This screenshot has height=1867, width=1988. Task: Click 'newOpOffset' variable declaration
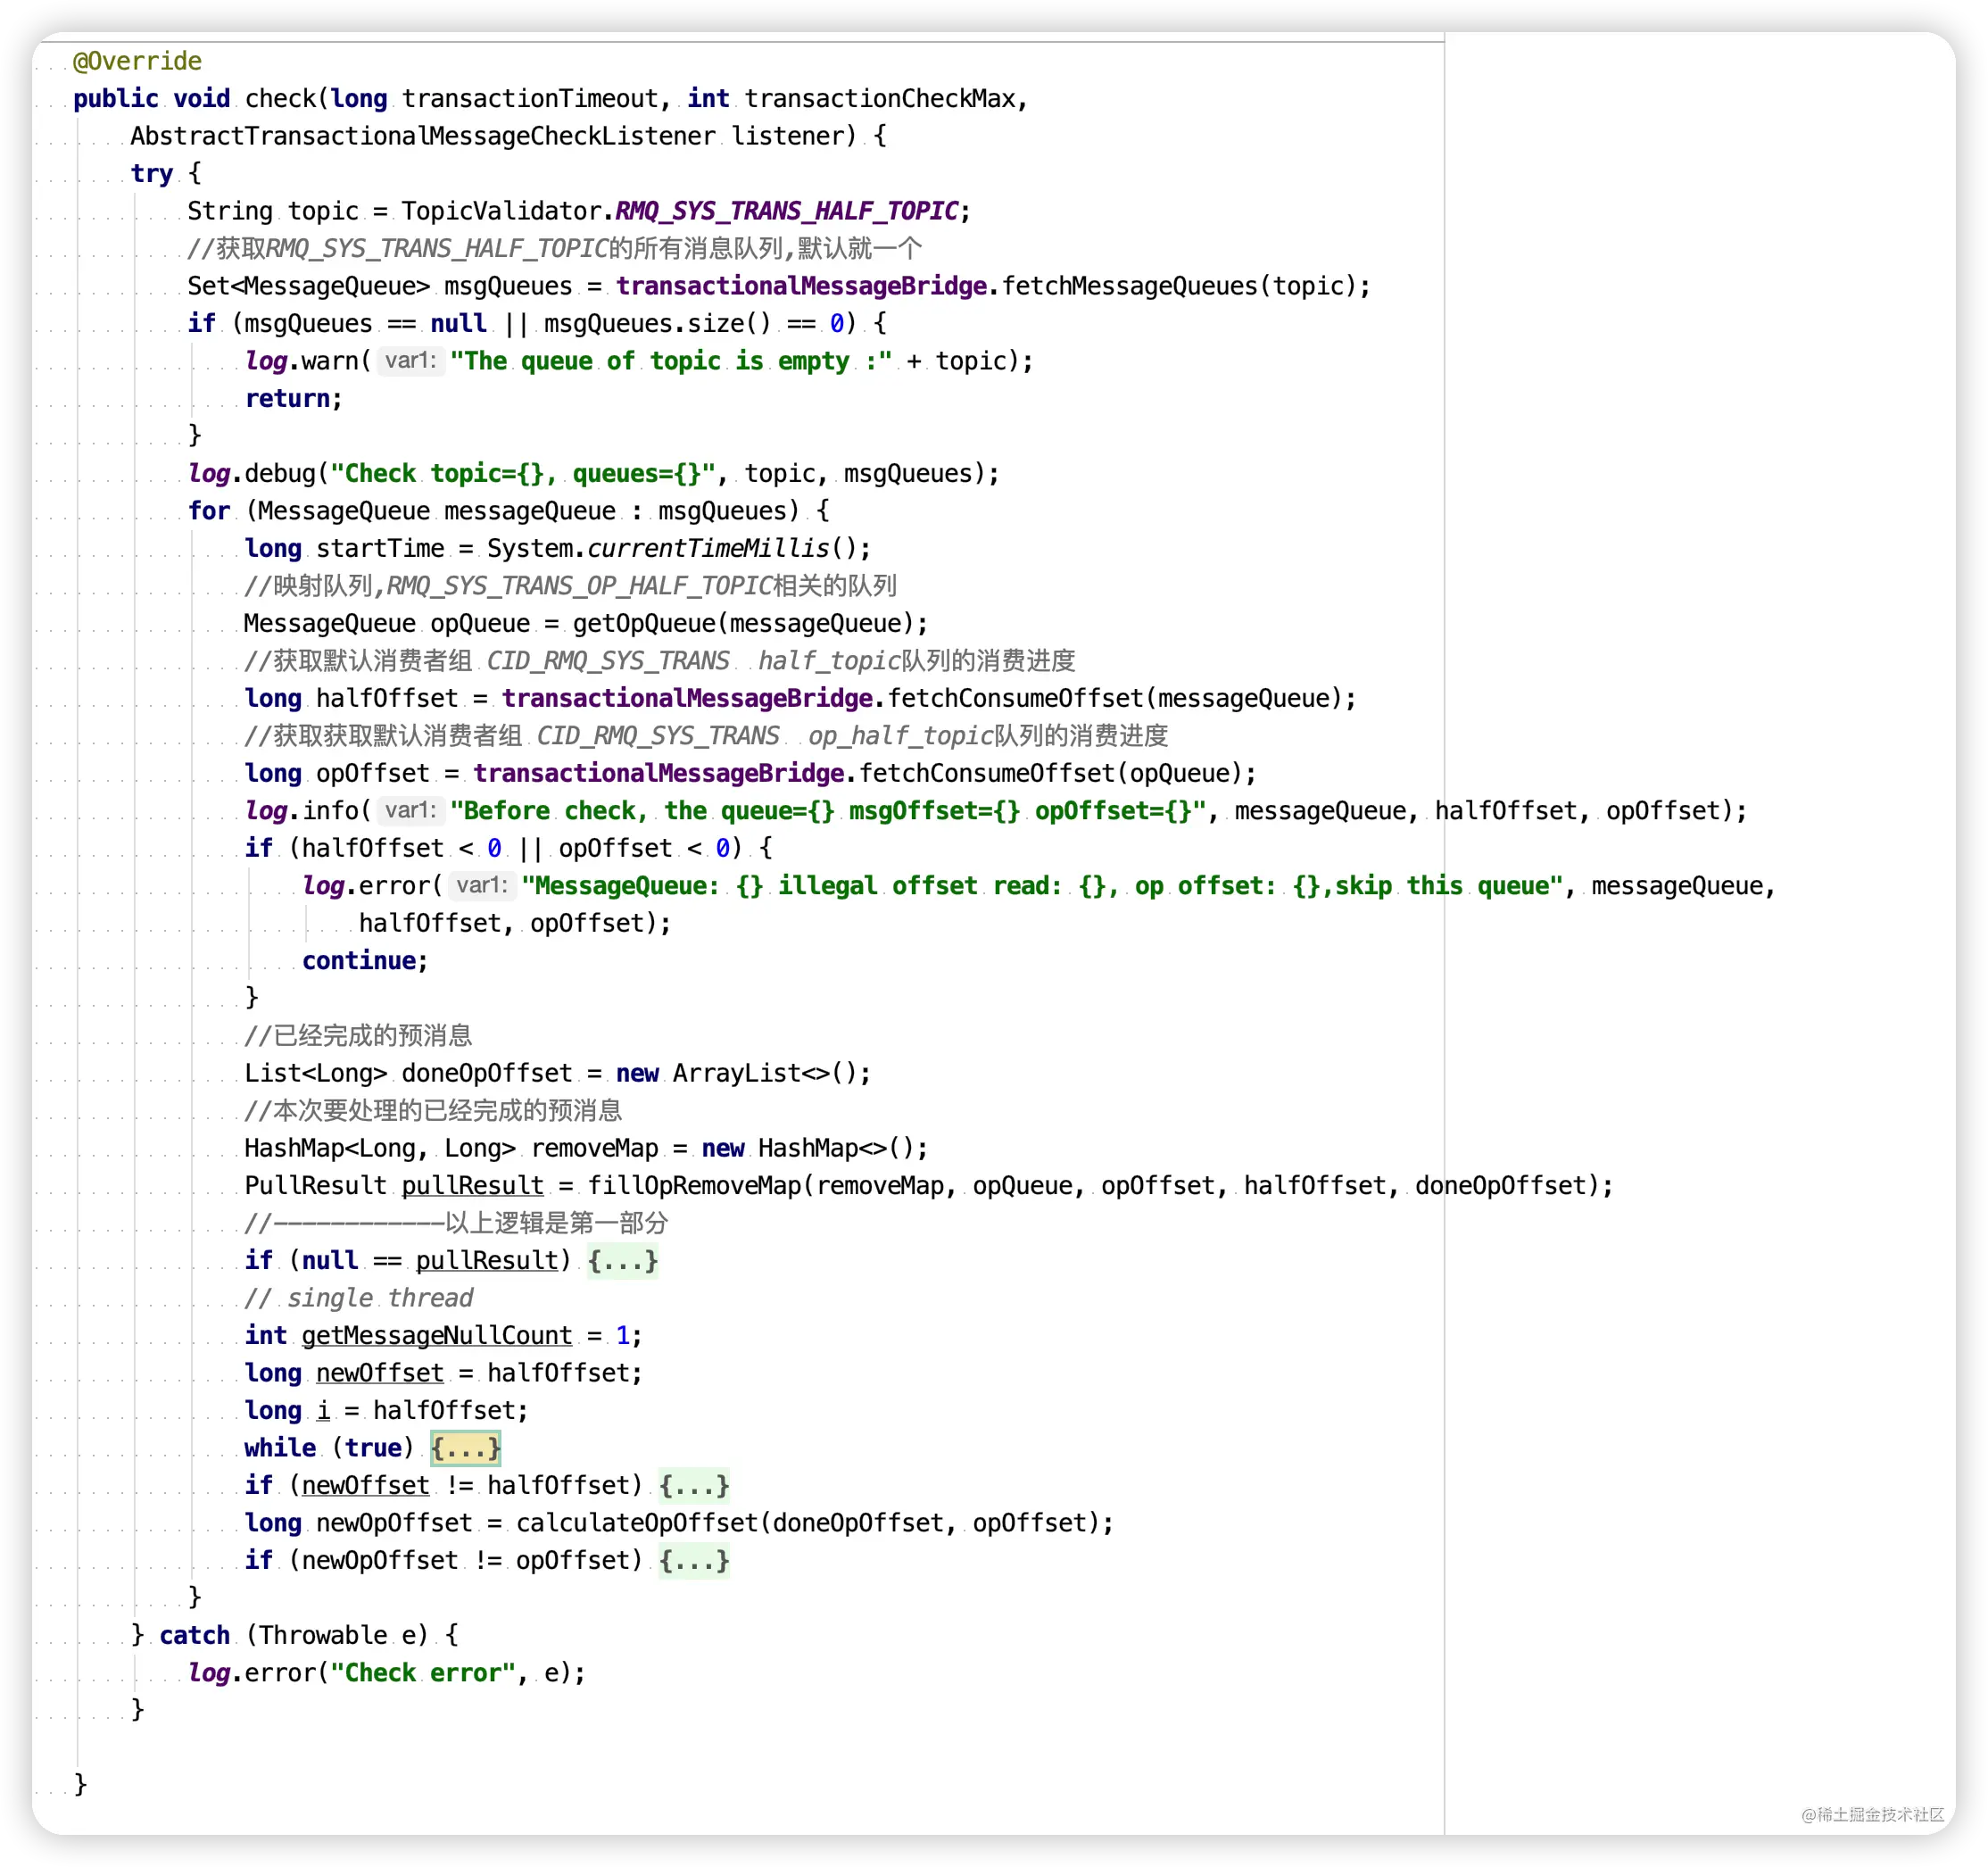pyautogui.click(x=394, y=1523)
